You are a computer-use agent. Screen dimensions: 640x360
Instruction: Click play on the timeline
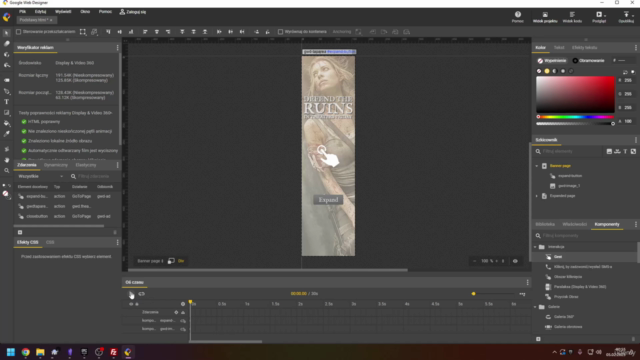(131, 294)
